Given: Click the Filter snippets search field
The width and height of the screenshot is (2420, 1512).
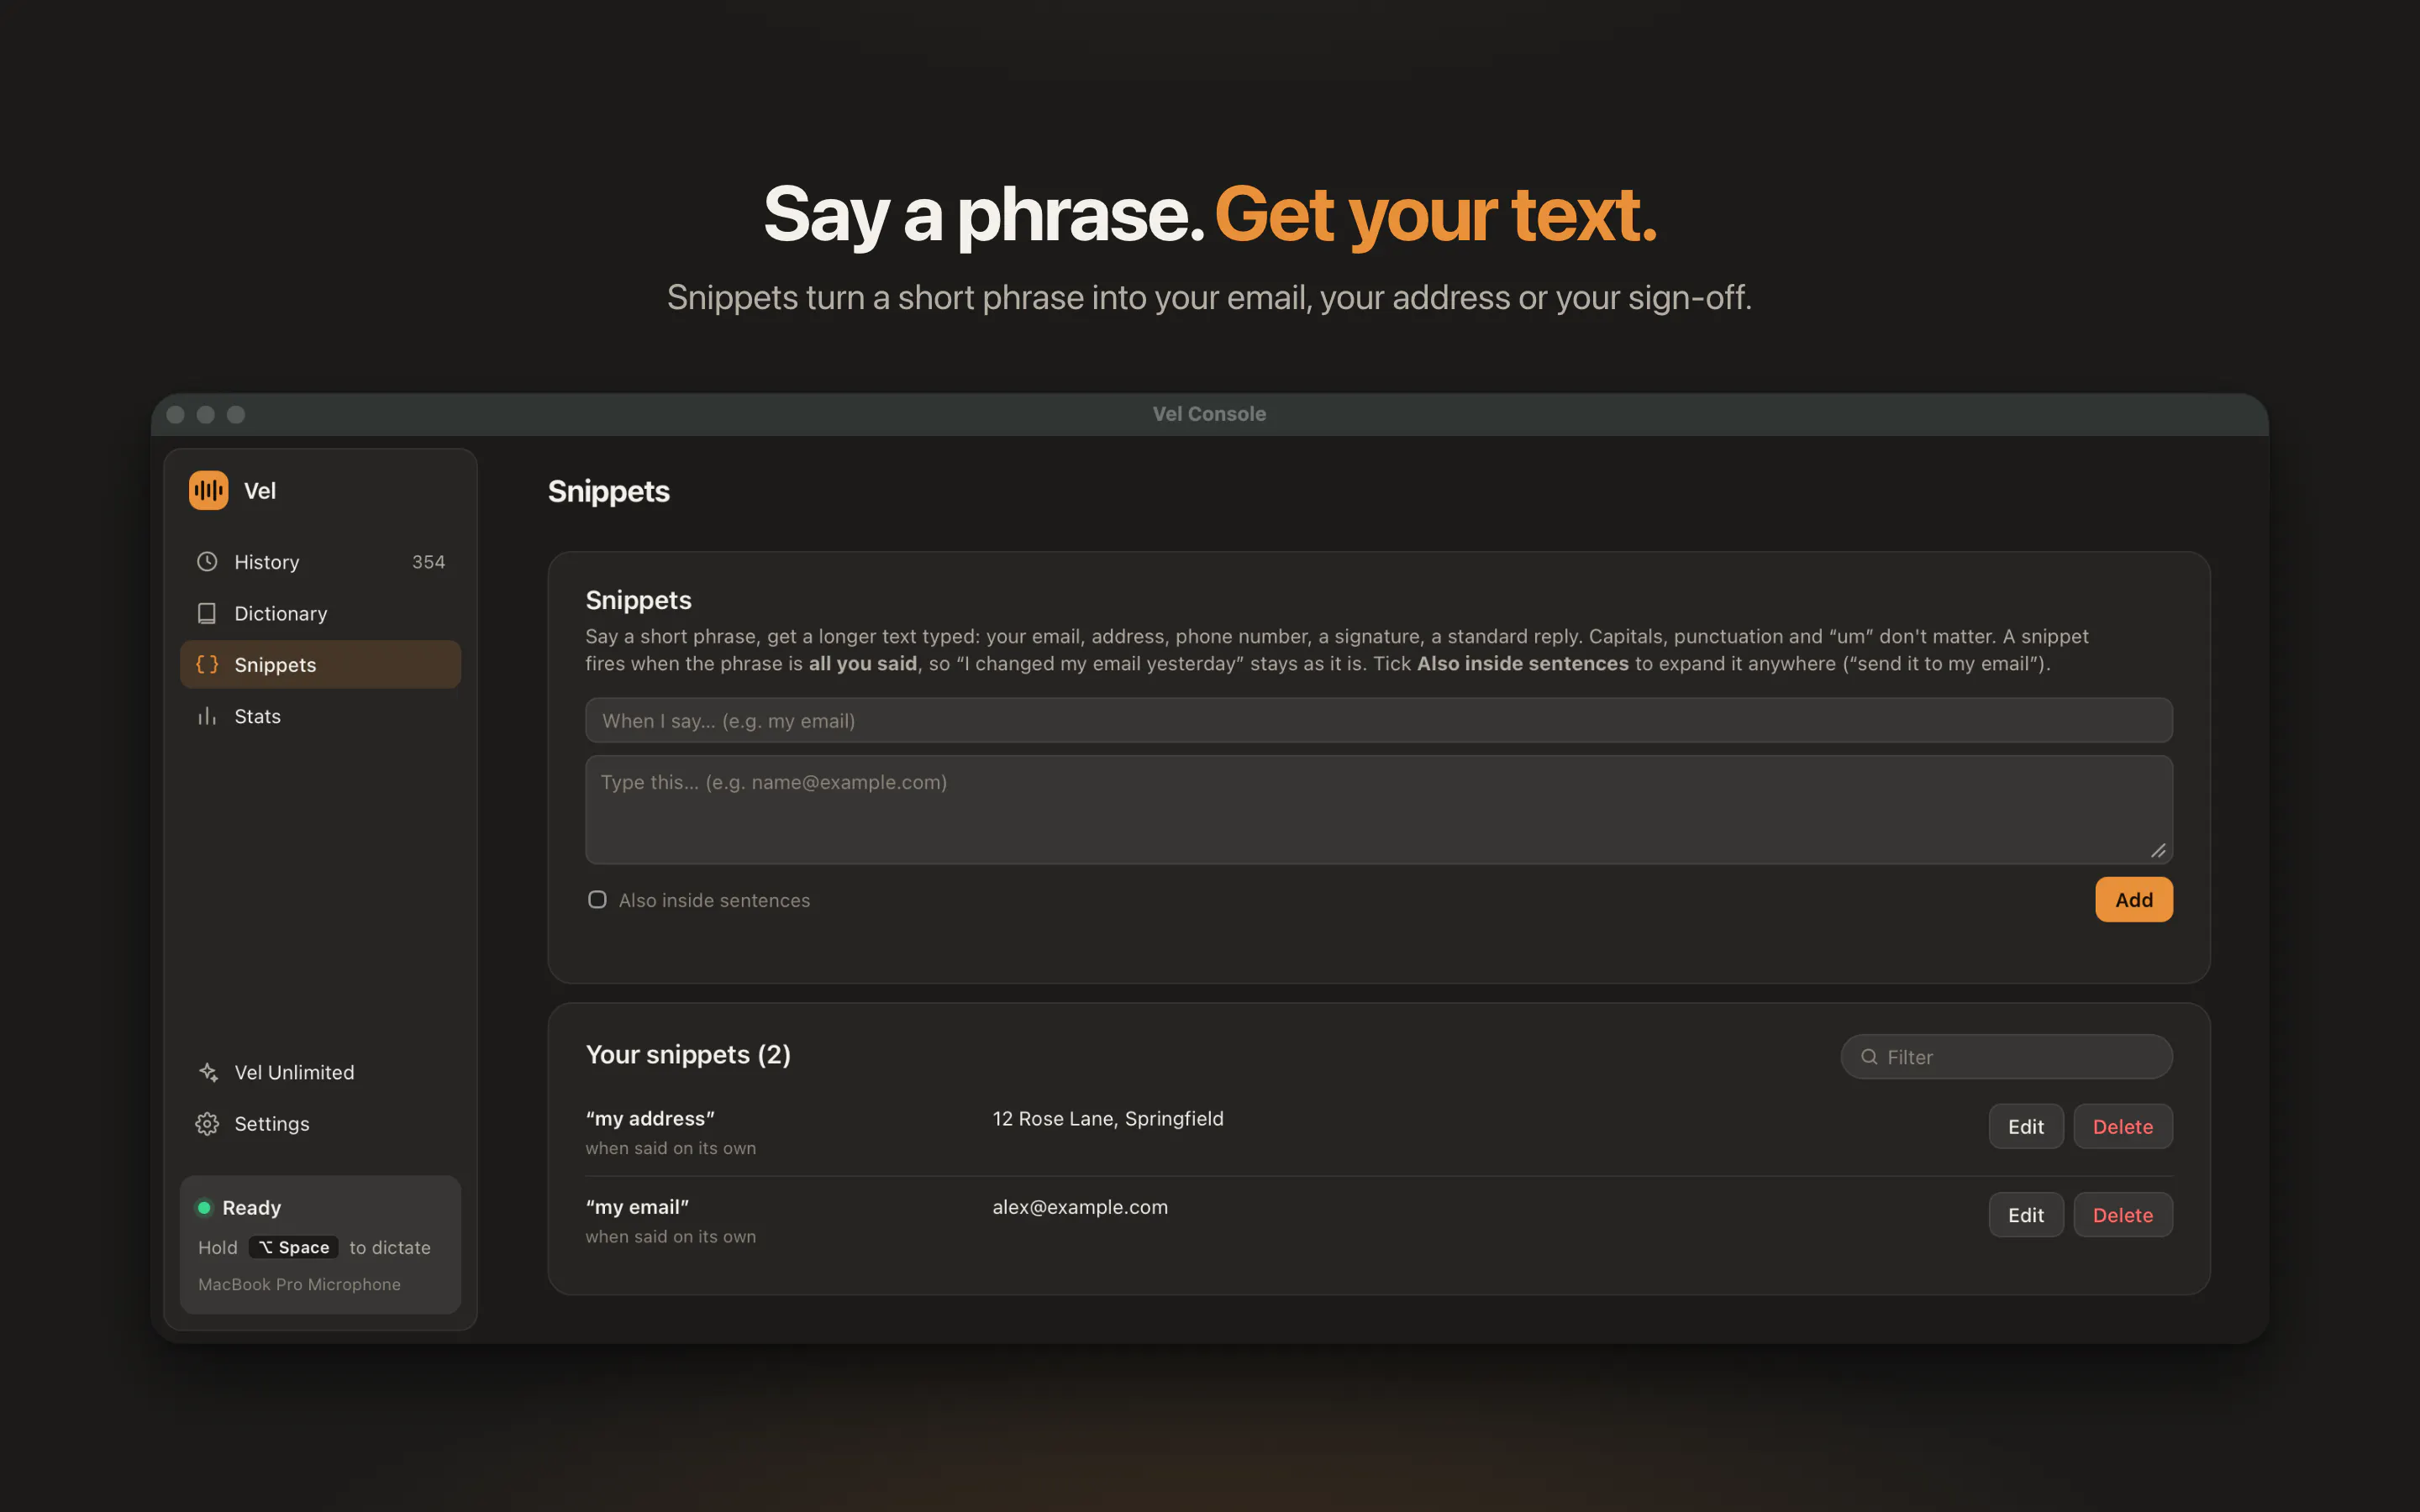Looking at the screenshot, I should pos(2006,1057).
